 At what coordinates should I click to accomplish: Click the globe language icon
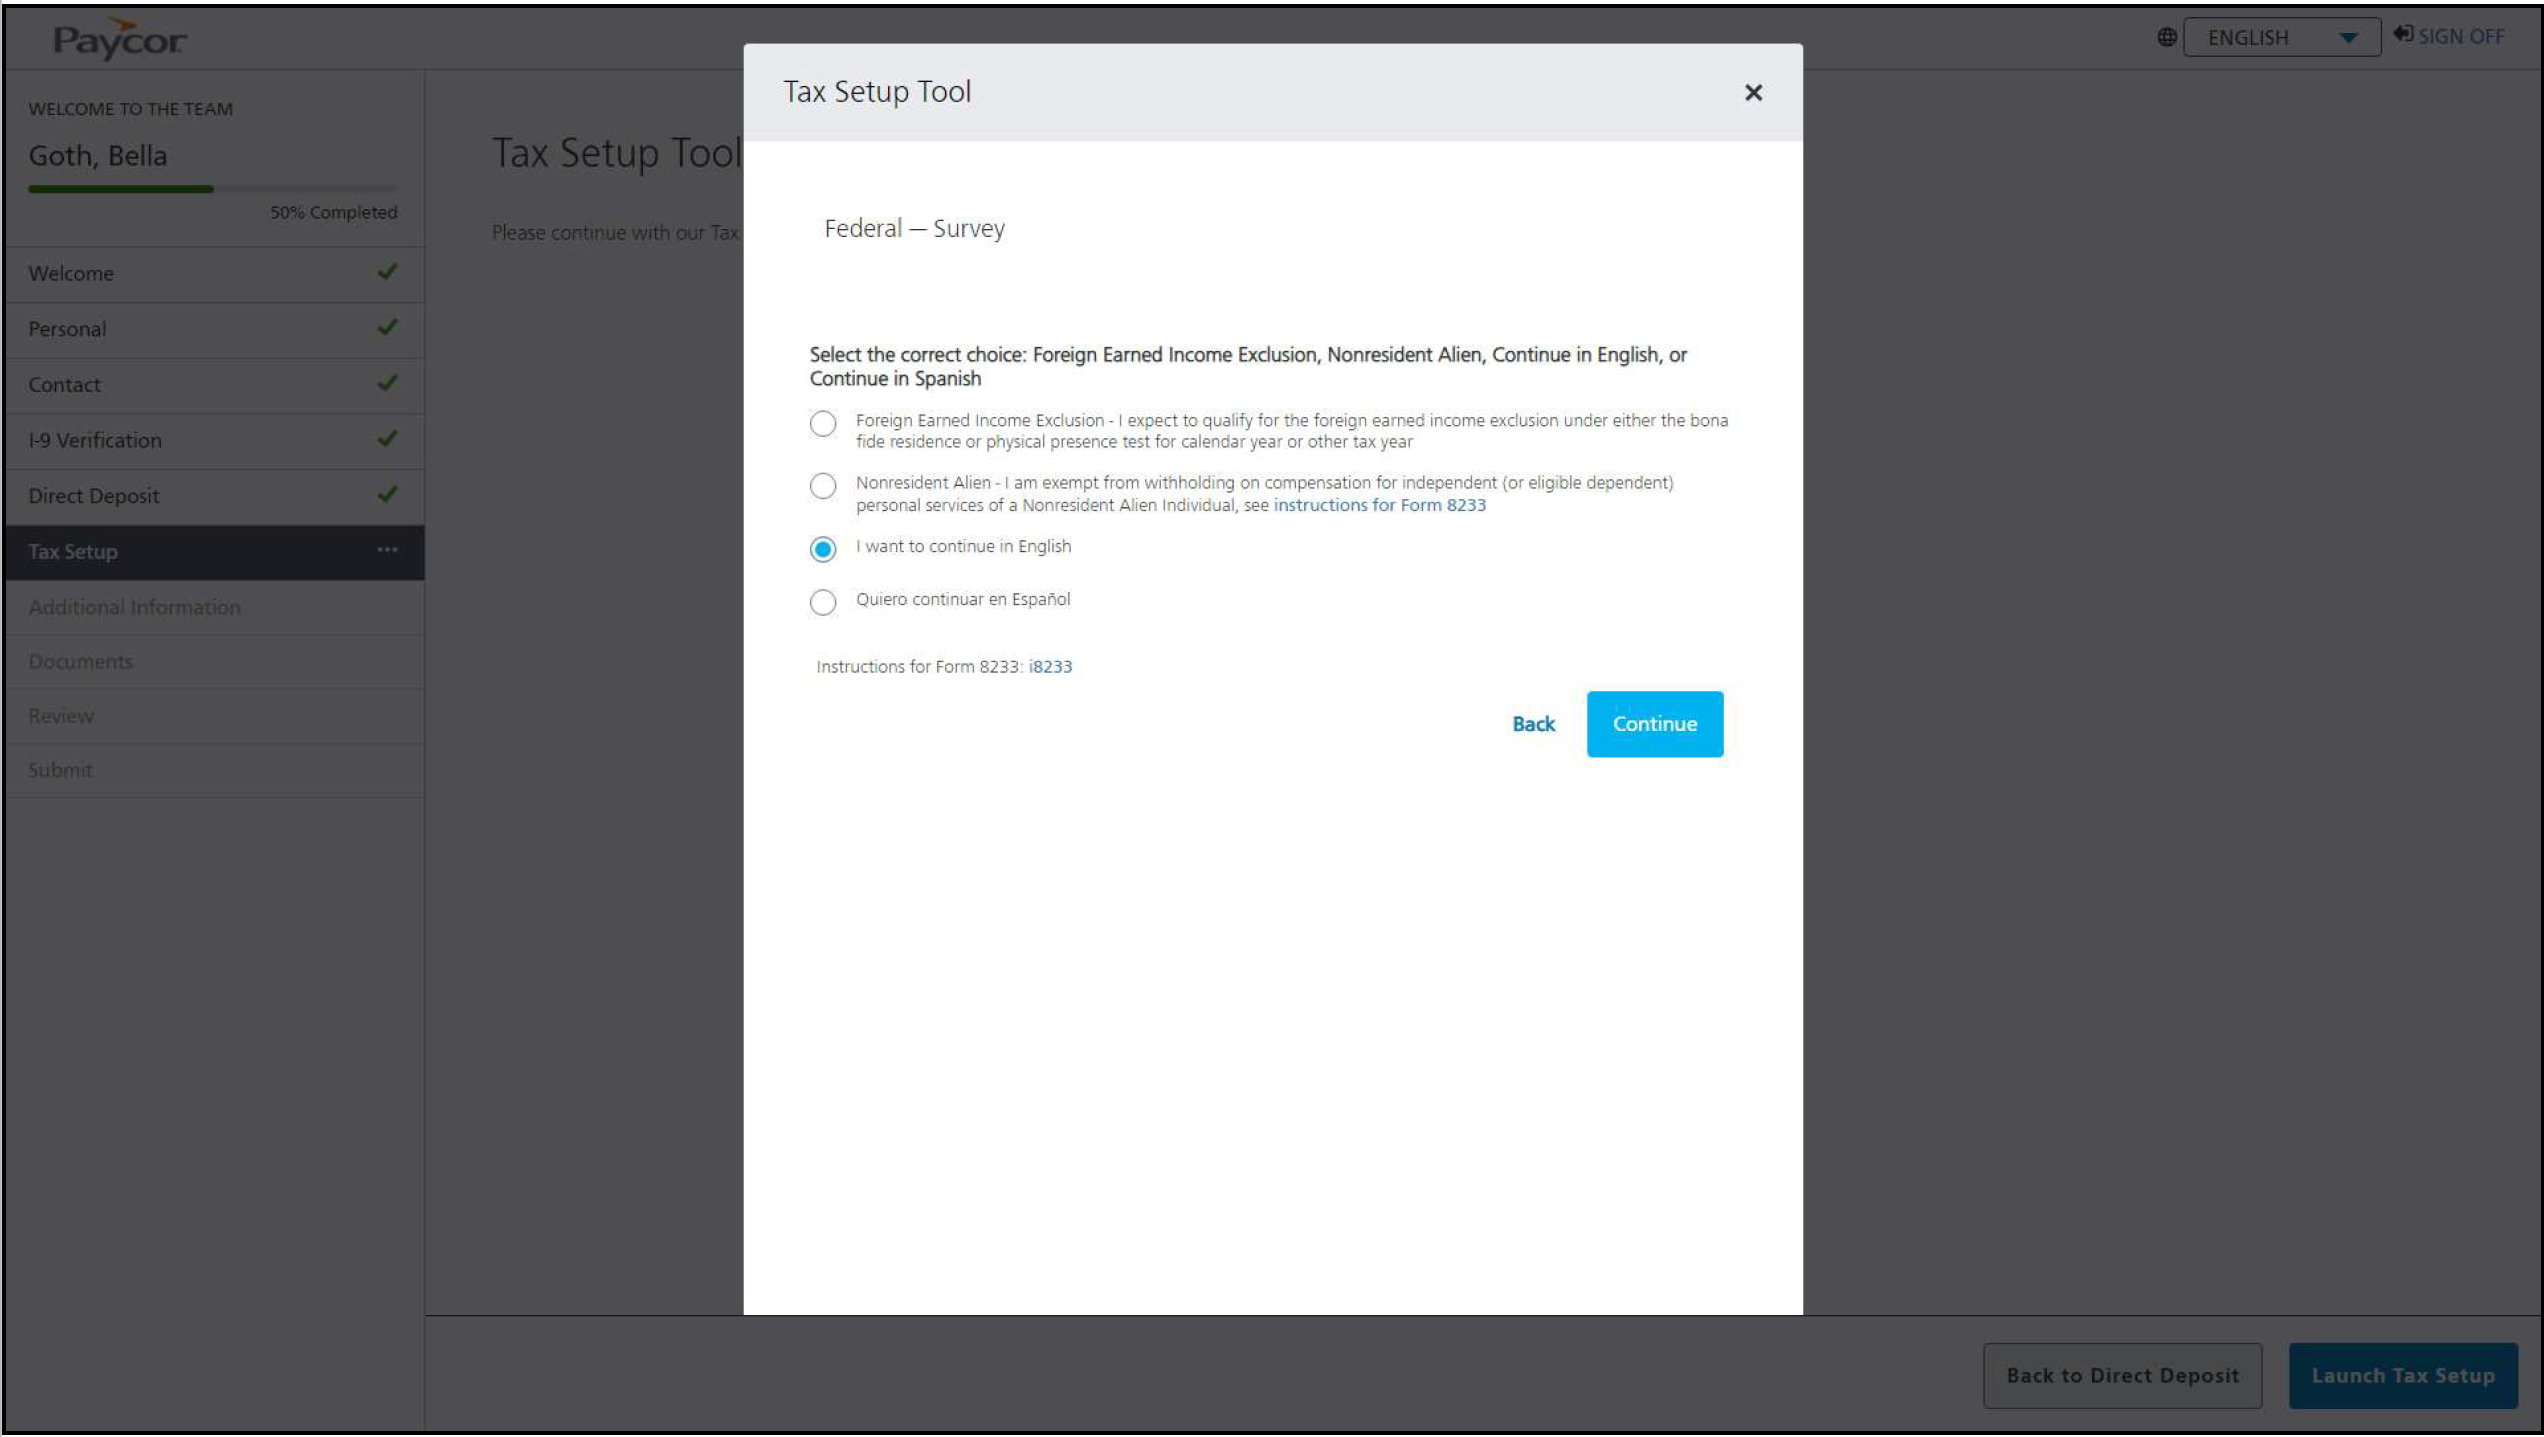[x=2166, y=37]
